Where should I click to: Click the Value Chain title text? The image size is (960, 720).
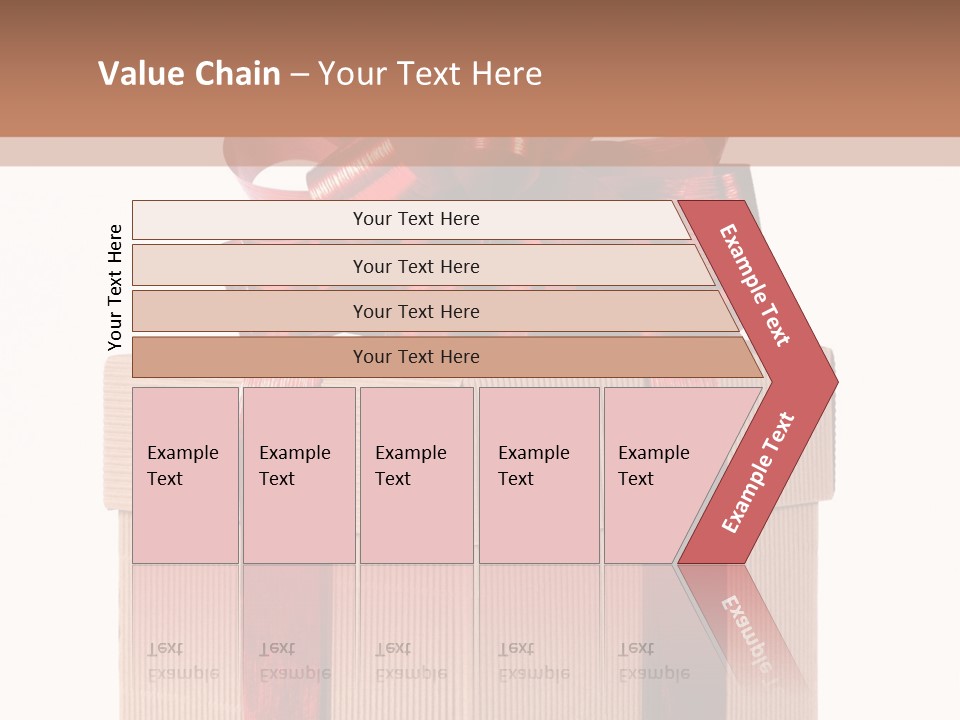(320, 74)
